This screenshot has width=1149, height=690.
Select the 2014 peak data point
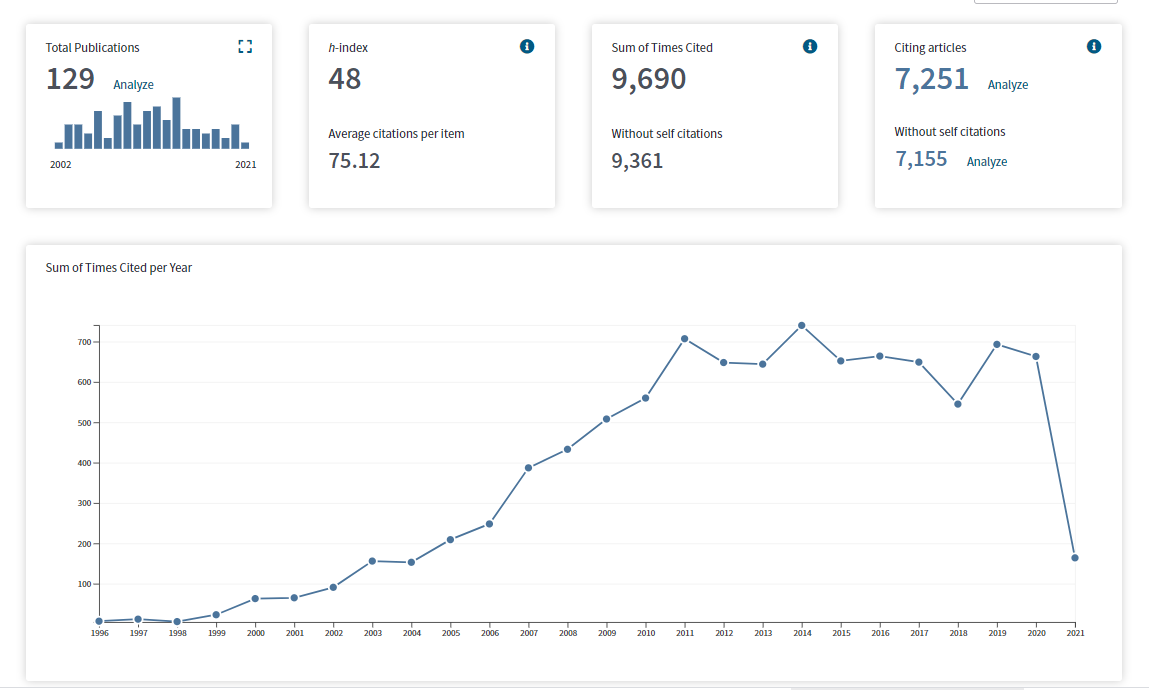pos(802,326)
